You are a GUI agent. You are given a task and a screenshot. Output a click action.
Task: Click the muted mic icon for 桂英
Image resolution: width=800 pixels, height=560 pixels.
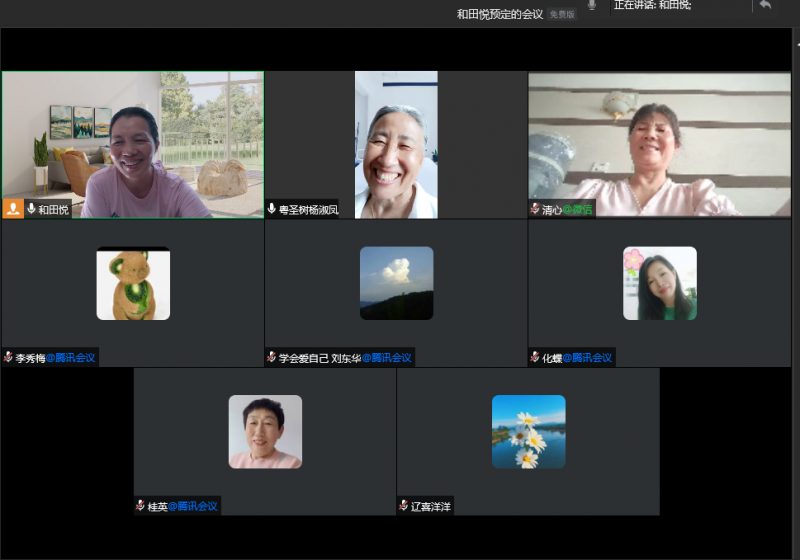click(x=140, y=506)
